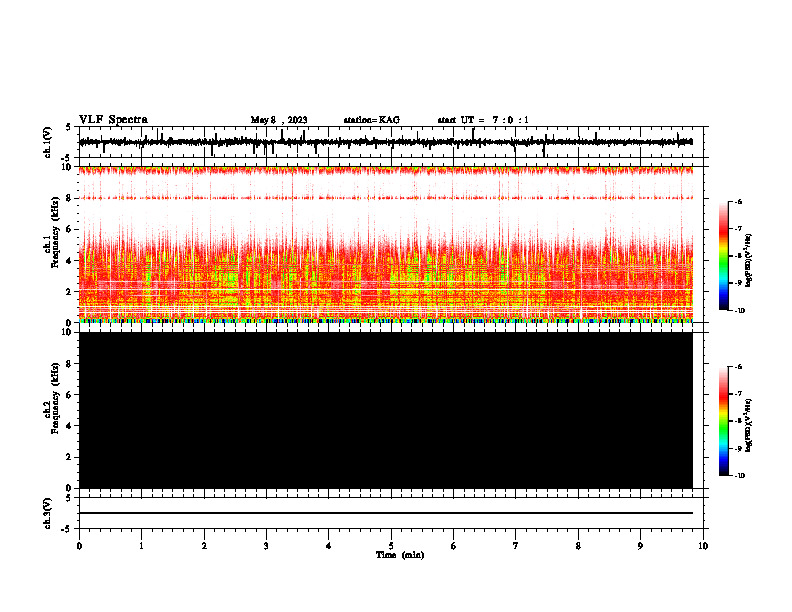792x612 pixels.
Task: Click the ch.1 voltage waveform trace
Action: coord(385,142)
